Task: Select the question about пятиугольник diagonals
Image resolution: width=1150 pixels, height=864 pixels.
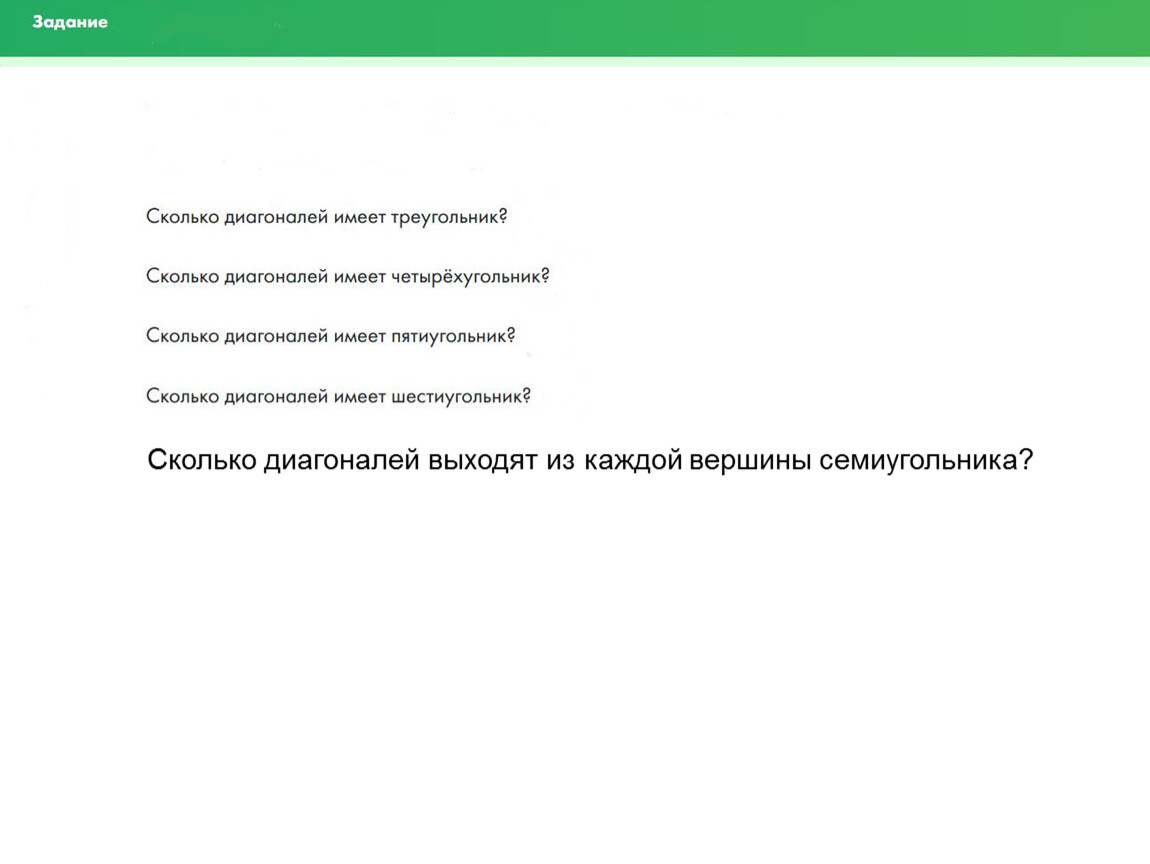Action: click(x=331, y=336)
